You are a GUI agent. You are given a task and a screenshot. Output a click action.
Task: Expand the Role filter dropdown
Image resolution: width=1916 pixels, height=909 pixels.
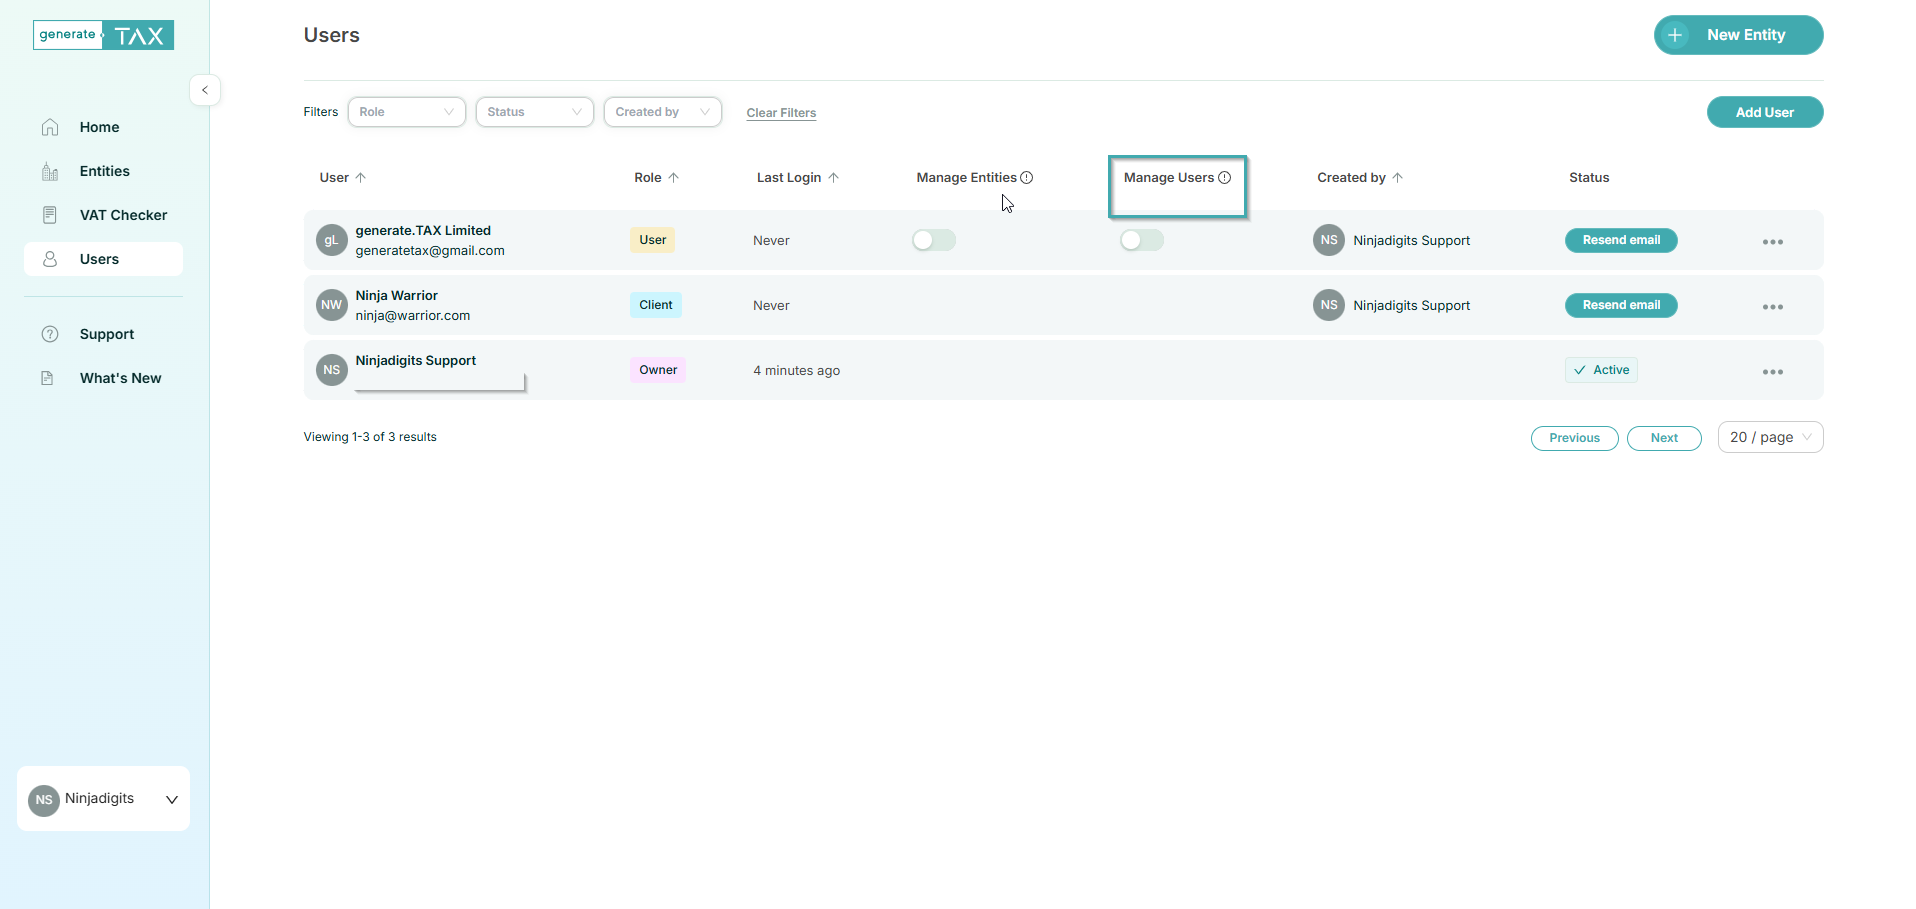click(x=406, y=112)
